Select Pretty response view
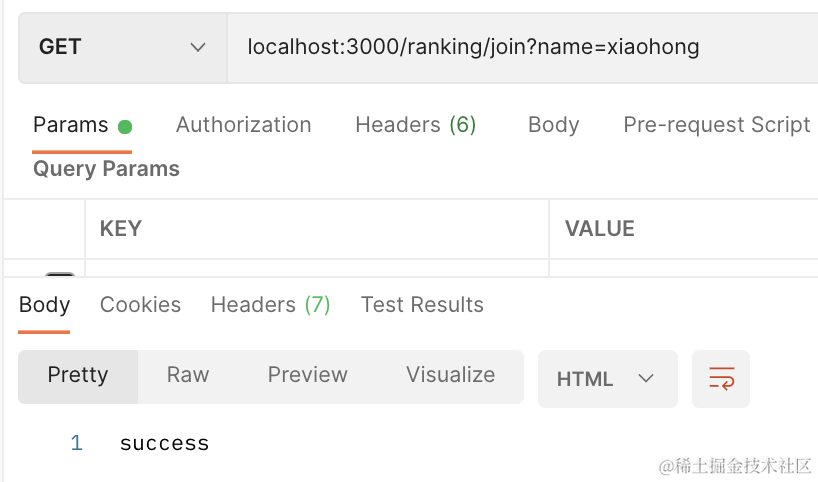 pyautogui.click(x=78, y=377)
